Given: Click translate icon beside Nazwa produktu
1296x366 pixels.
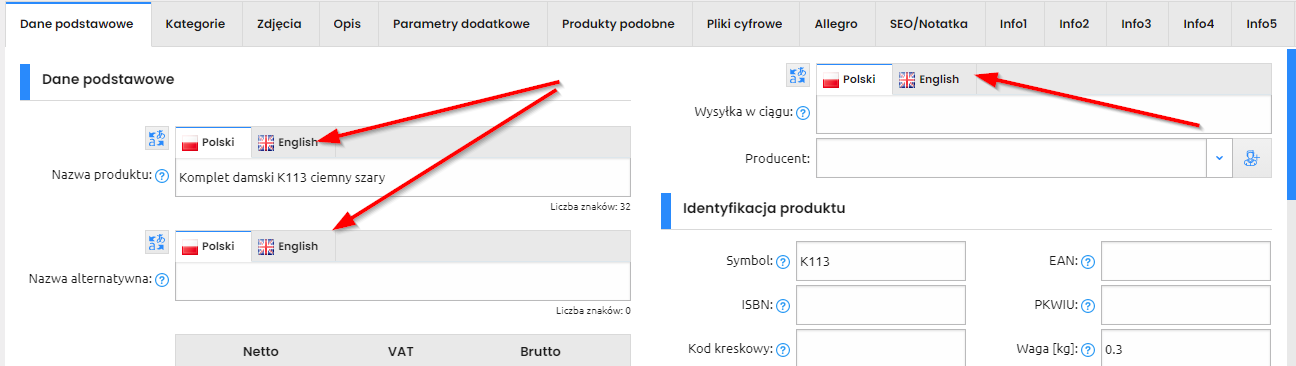Looking at the screenshot, I should (157, 138).
